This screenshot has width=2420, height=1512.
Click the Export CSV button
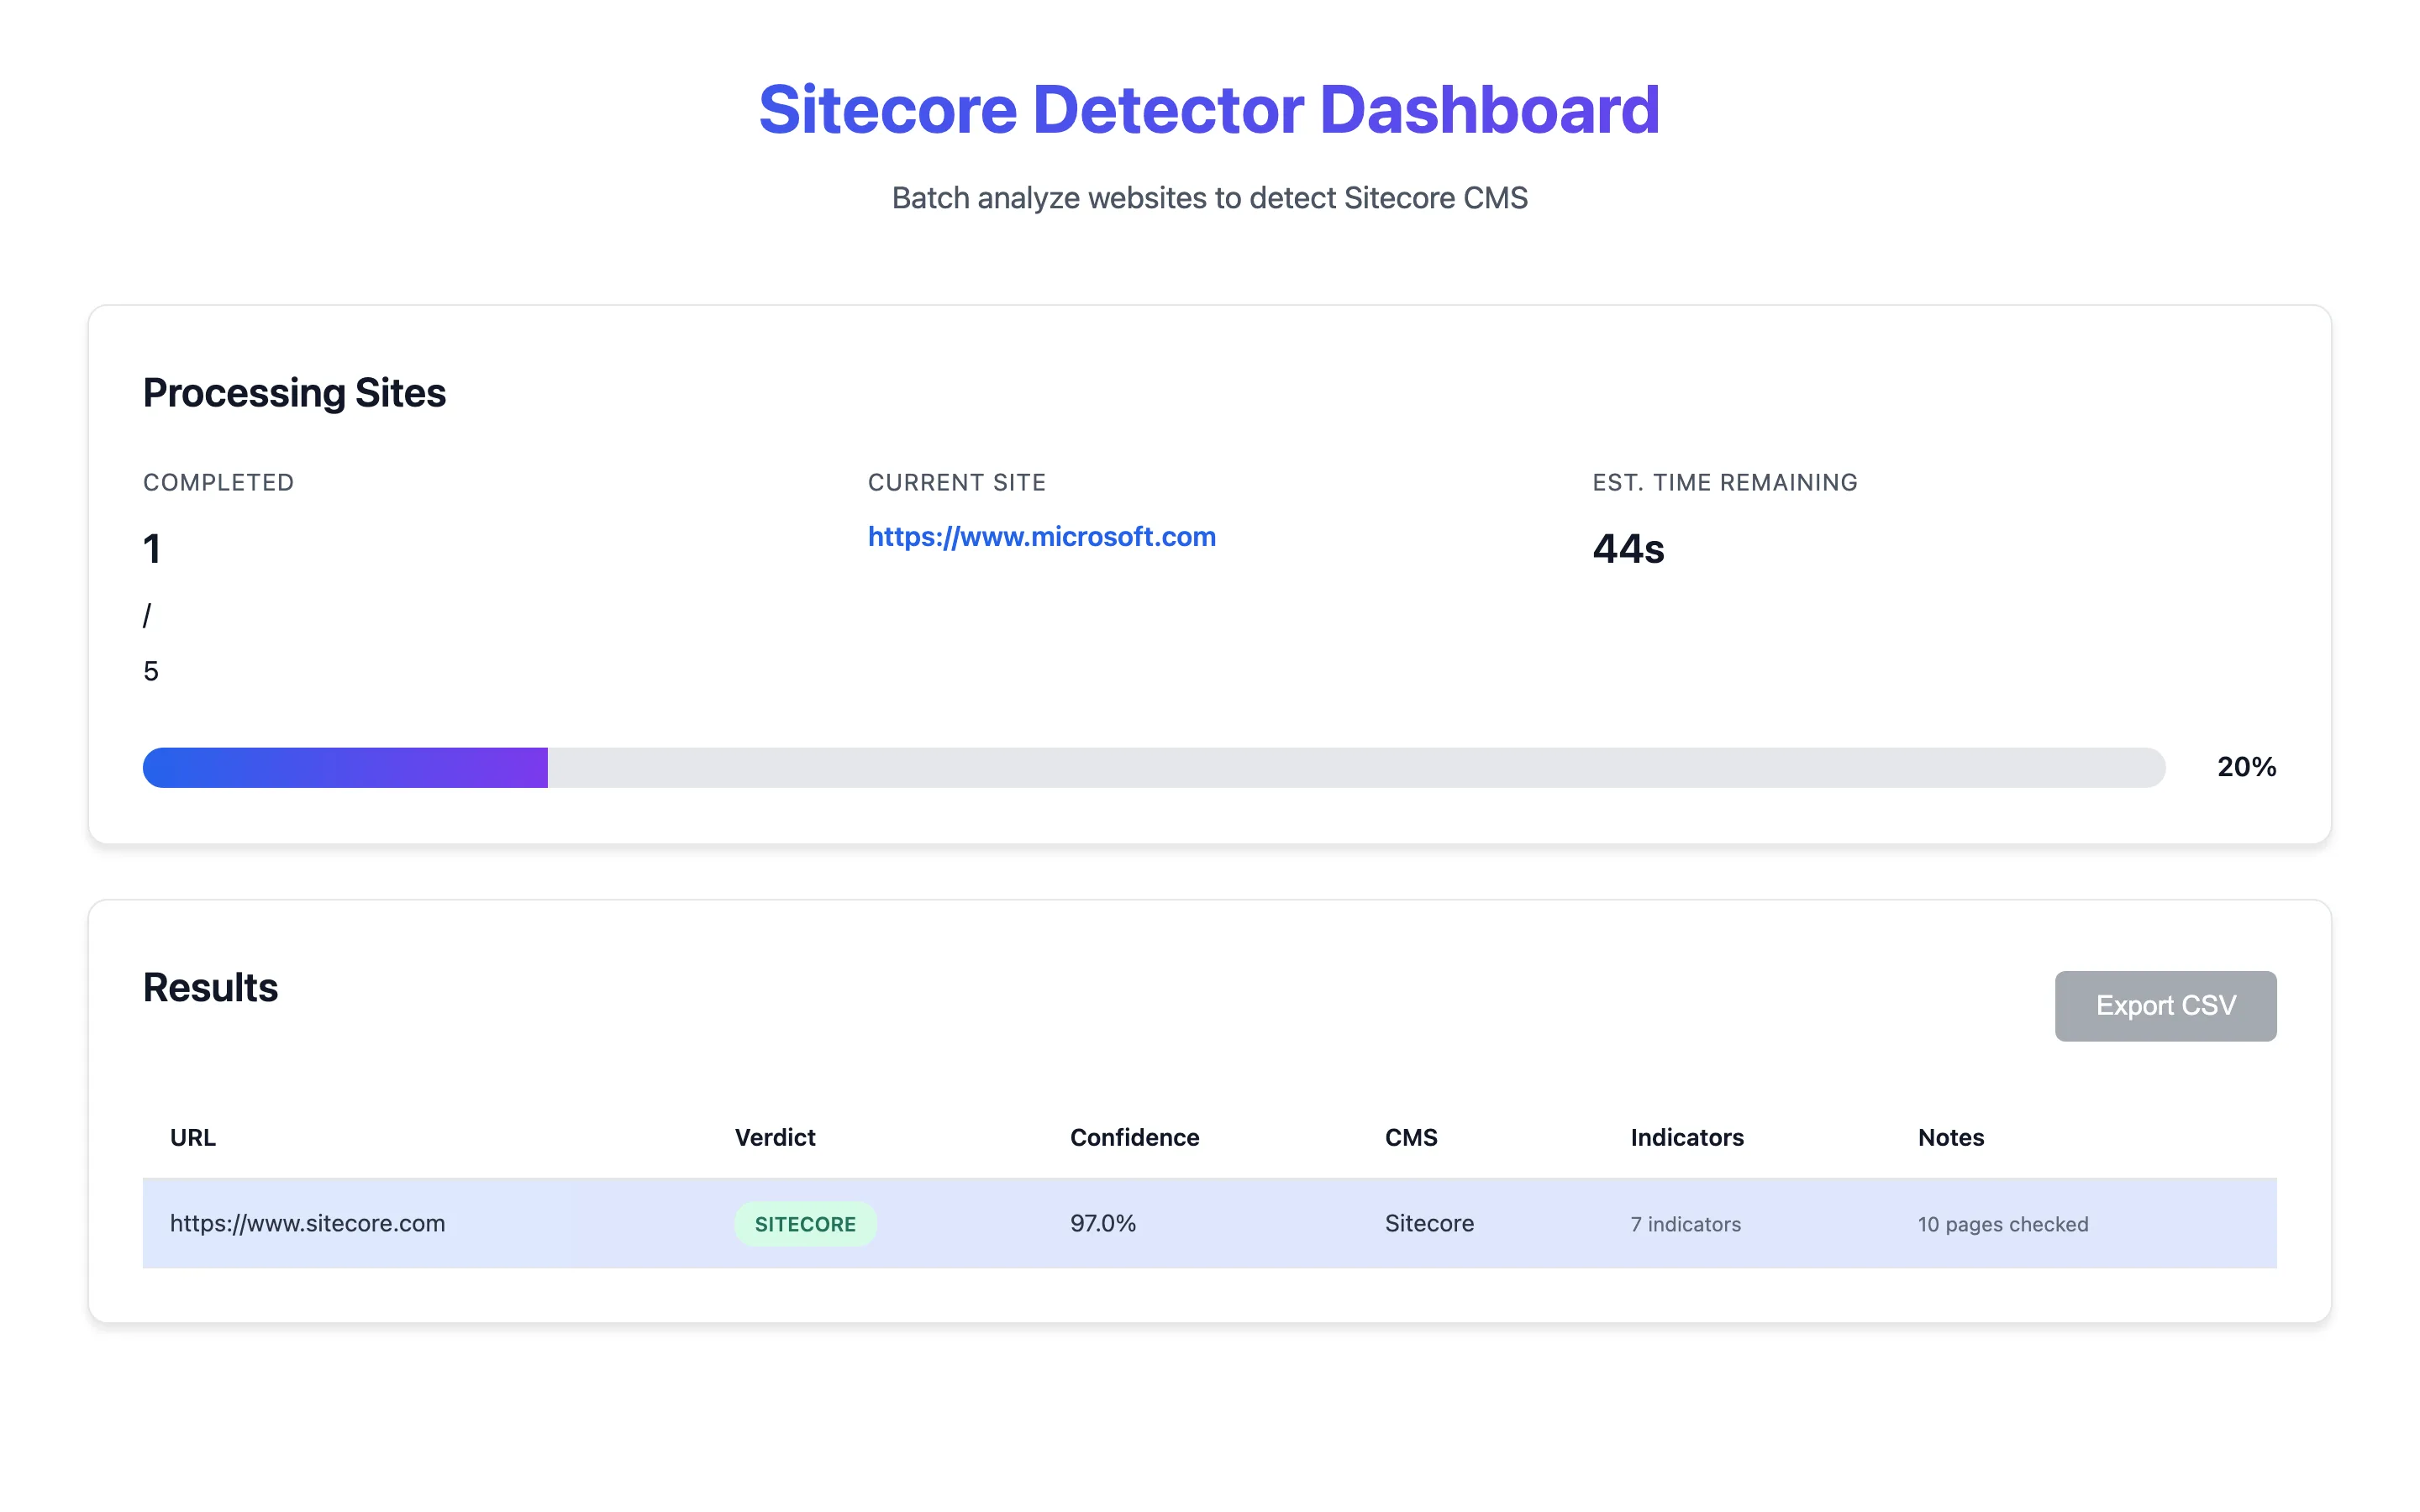[x=2165, y=1005]
